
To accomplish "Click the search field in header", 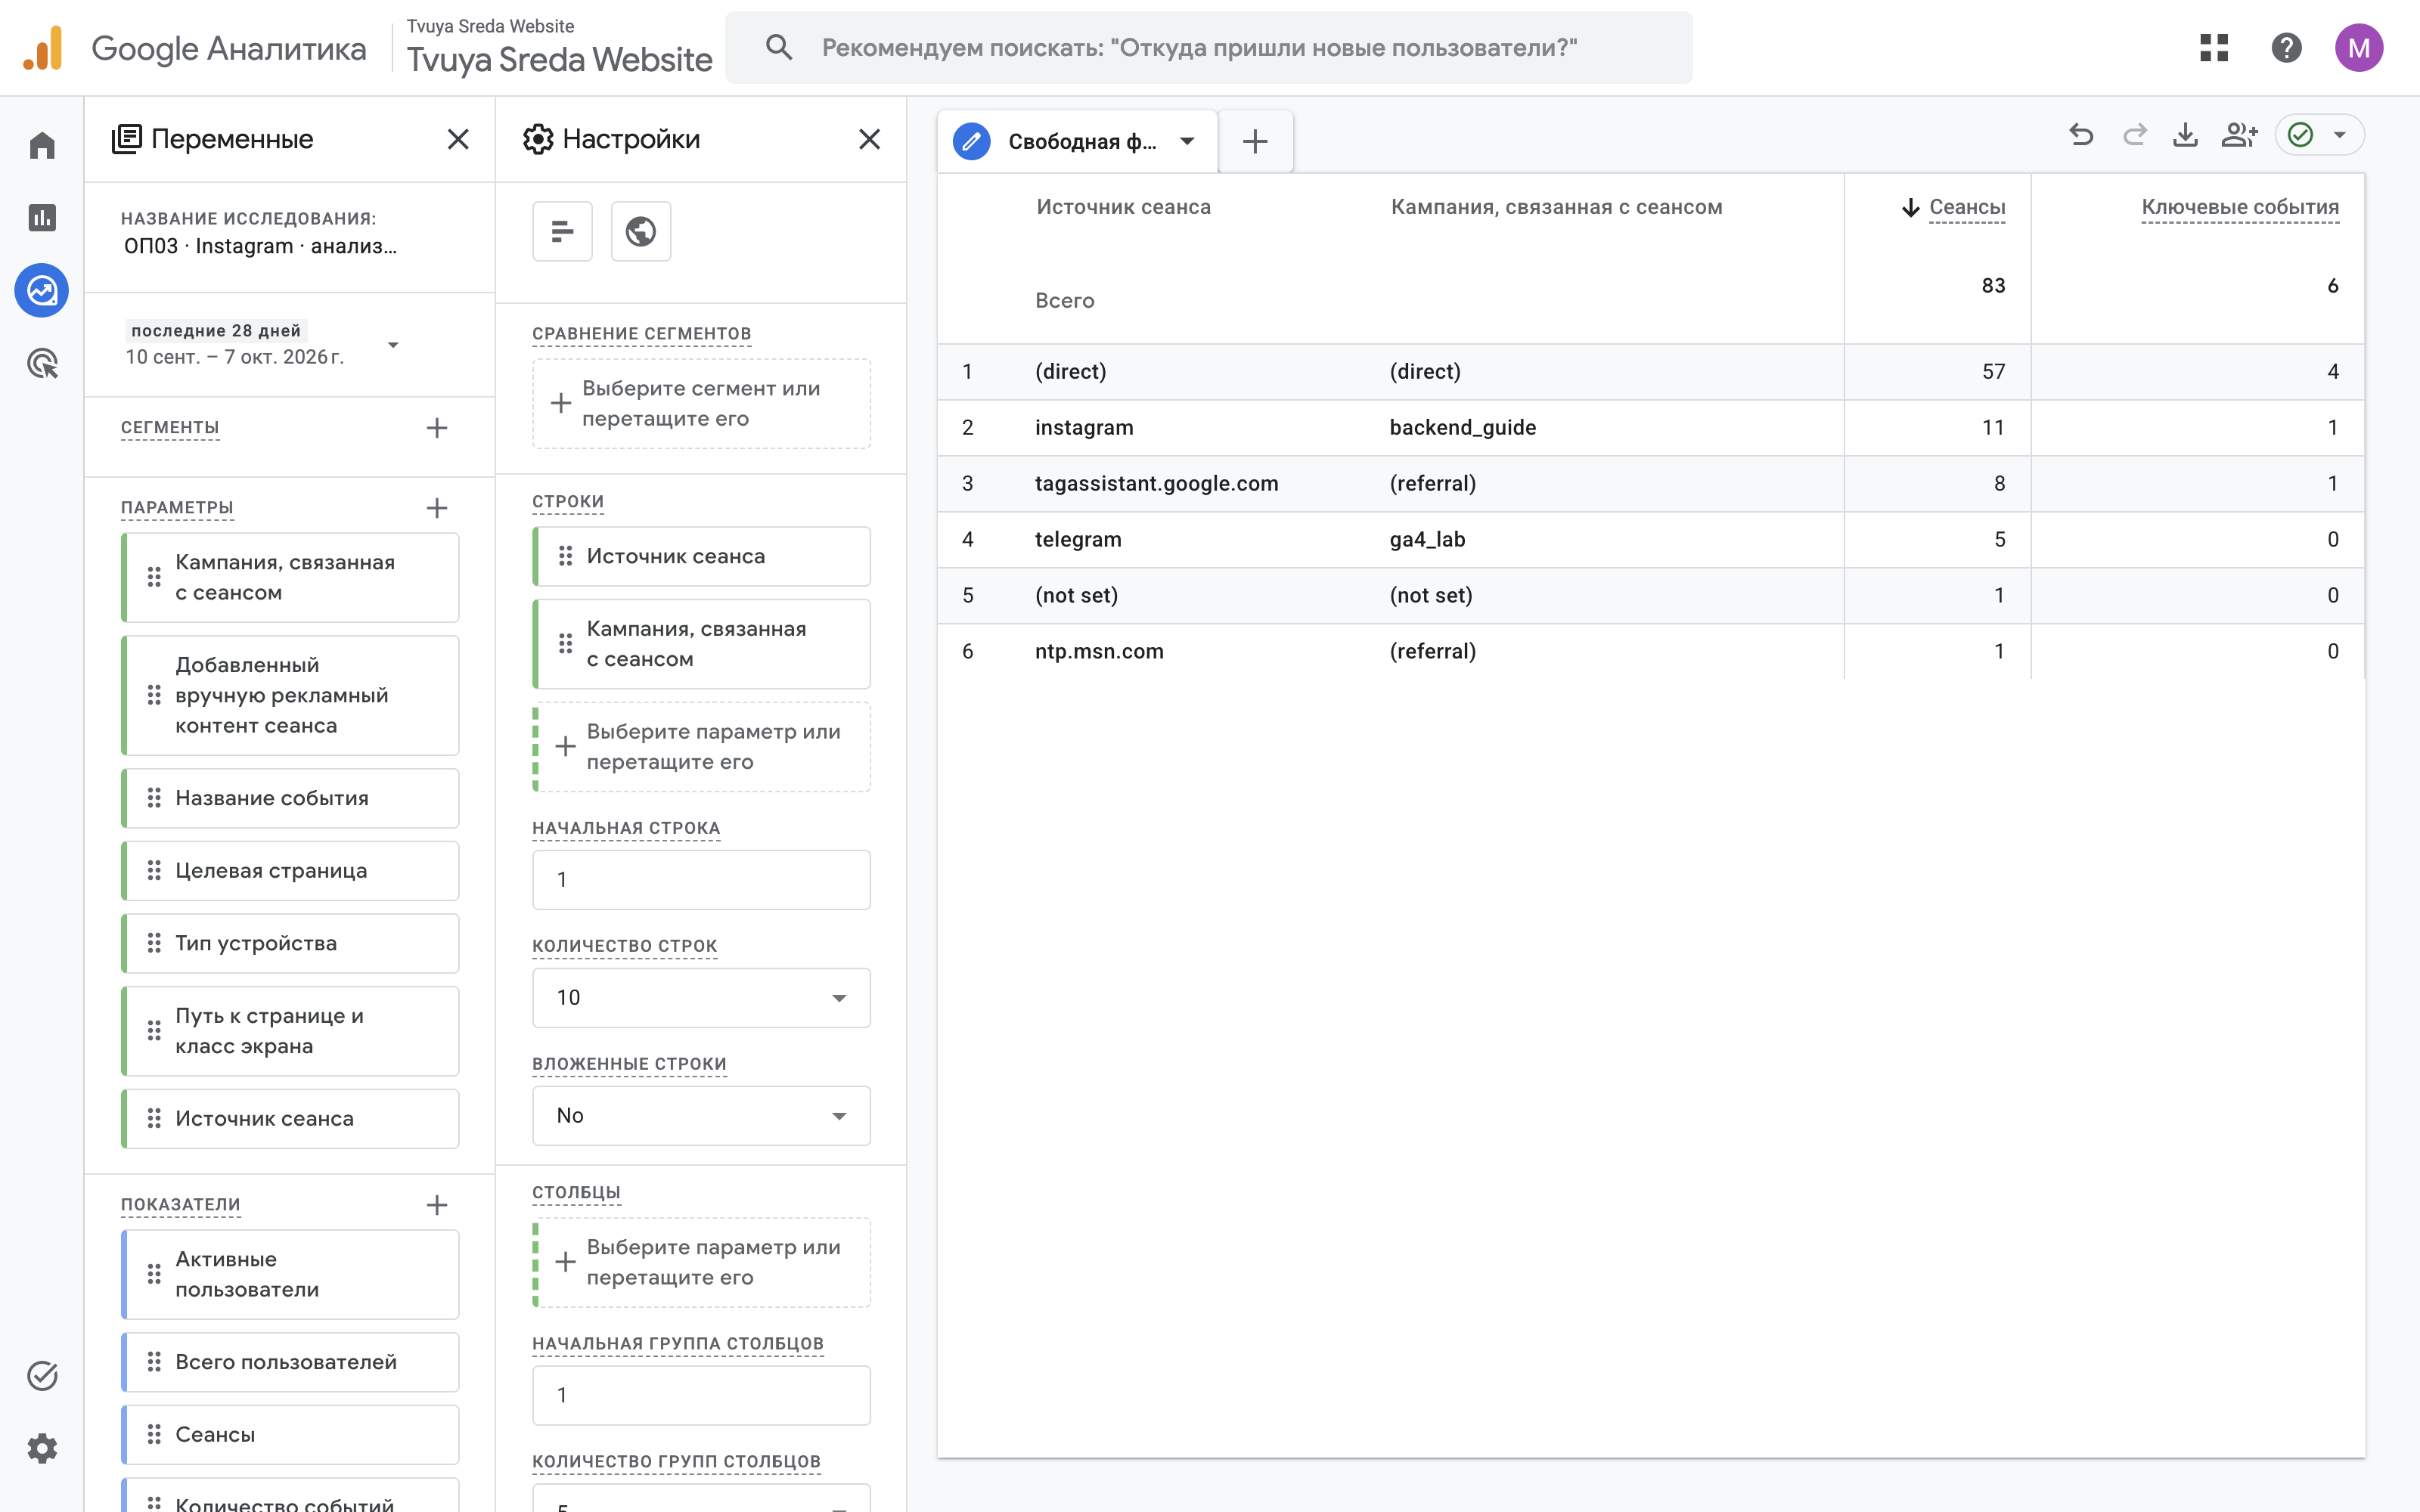I will [x=1208, y=47].
